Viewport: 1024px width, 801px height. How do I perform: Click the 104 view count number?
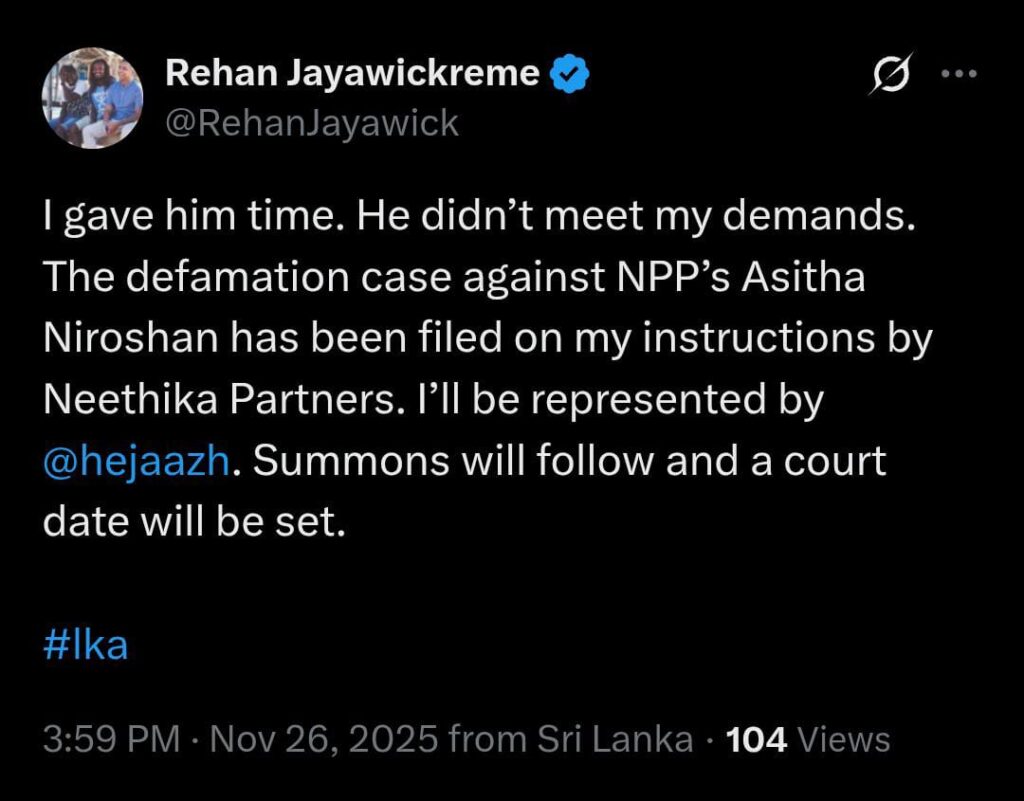point(757,741)
